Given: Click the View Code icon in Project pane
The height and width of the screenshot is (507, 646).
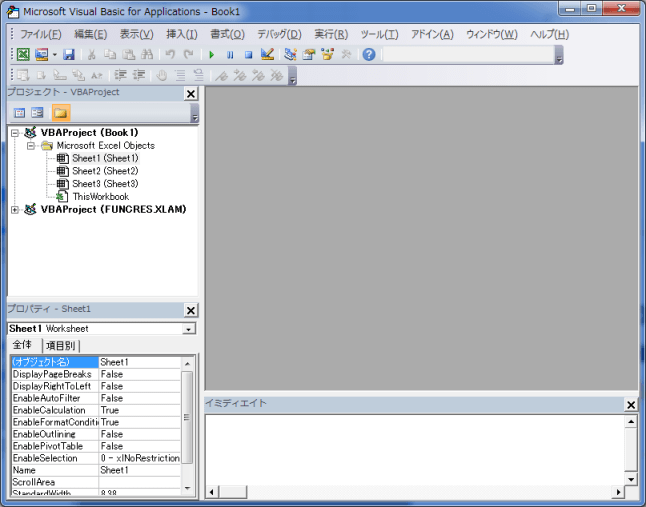Looking at the screenshot, I should (x=20, y=113).
